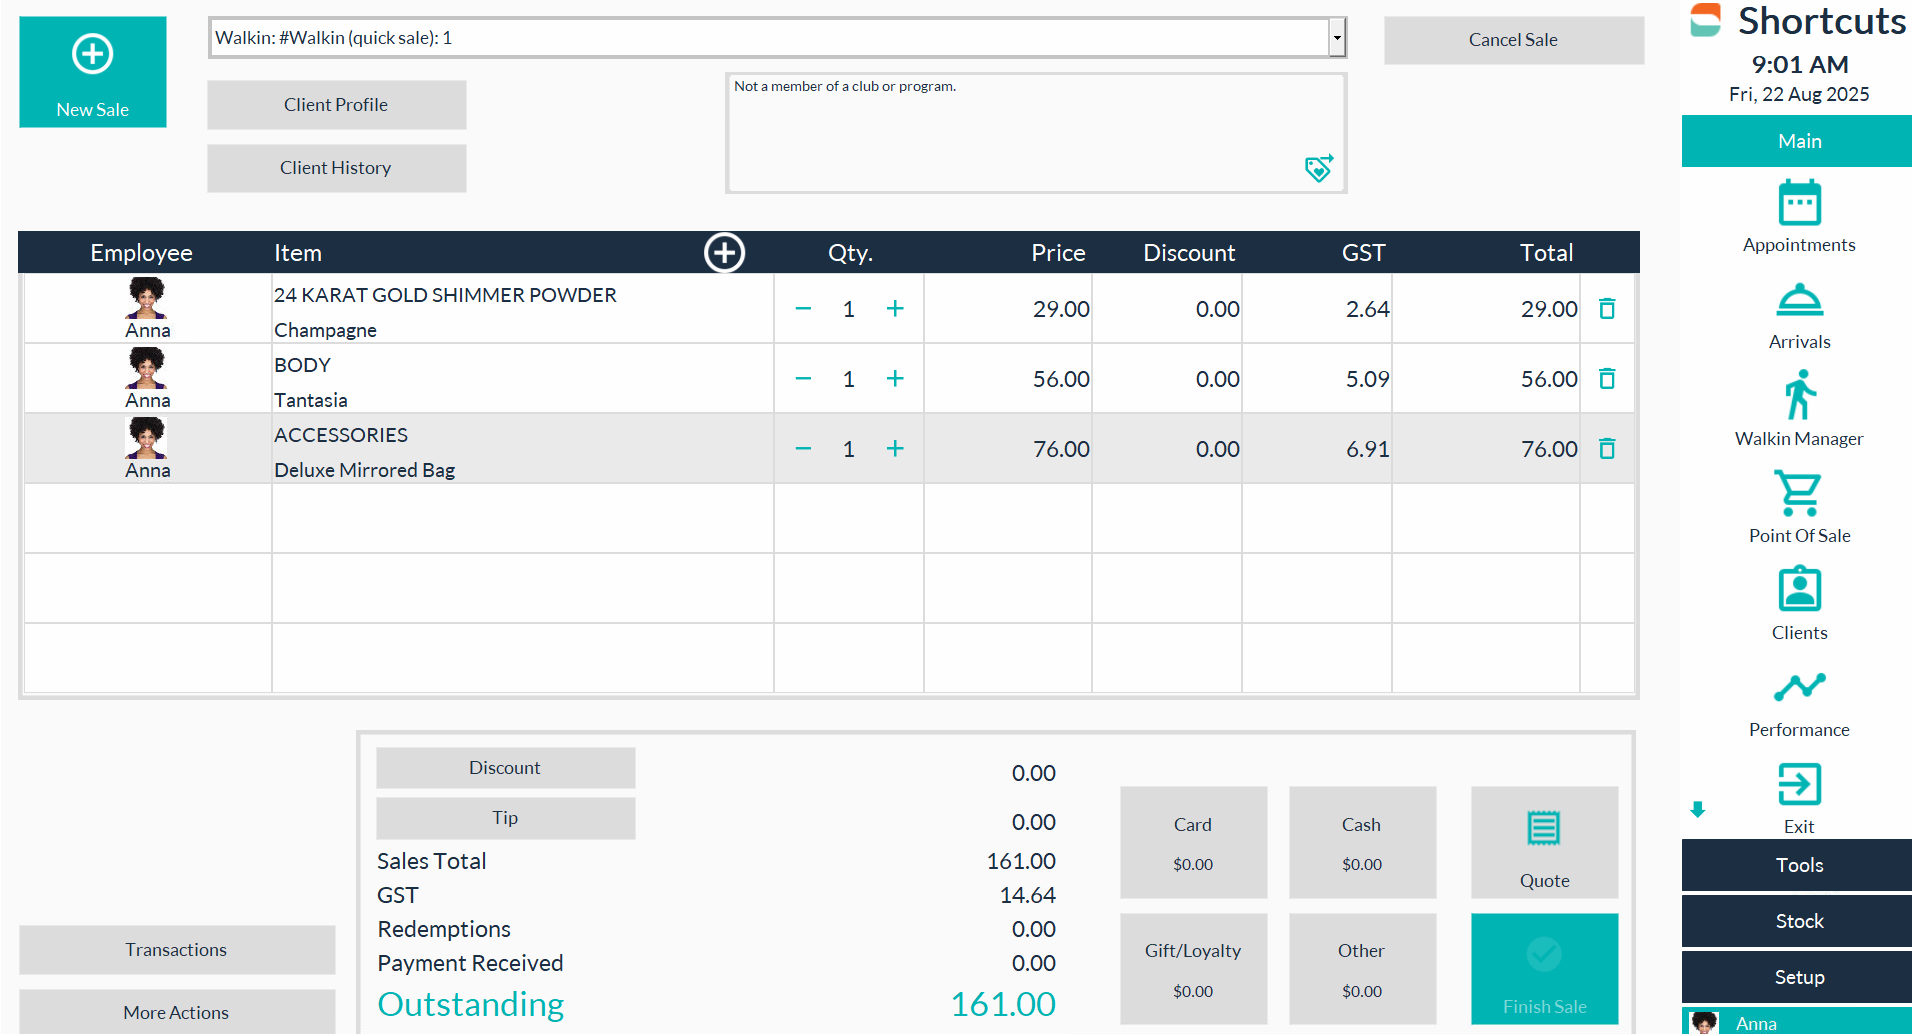Pay with Gift/Loyalty
The image size is (1912, 1034).
pyautogui.click(x=1193, y=969)
